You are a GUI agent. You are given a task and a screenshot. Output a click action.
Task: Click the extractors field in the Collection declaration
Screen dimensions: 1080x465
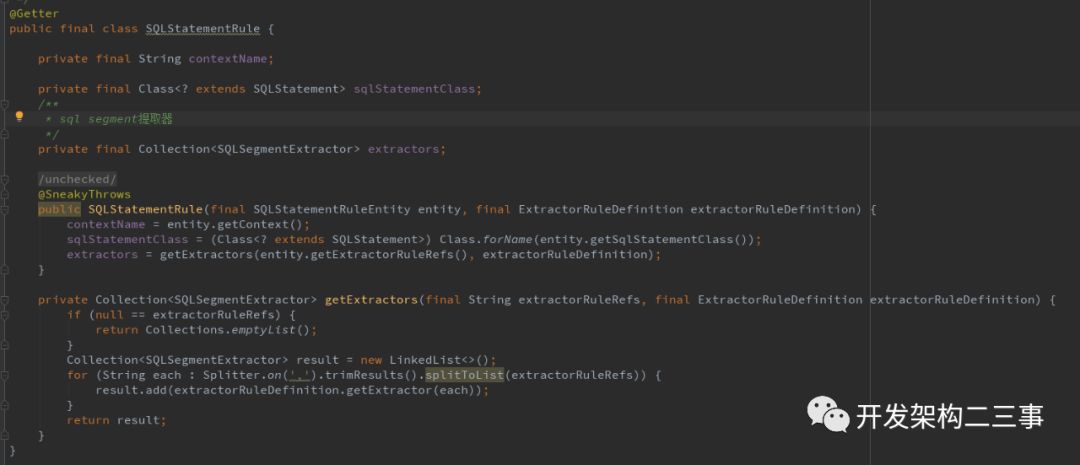[x=403, y=149]
